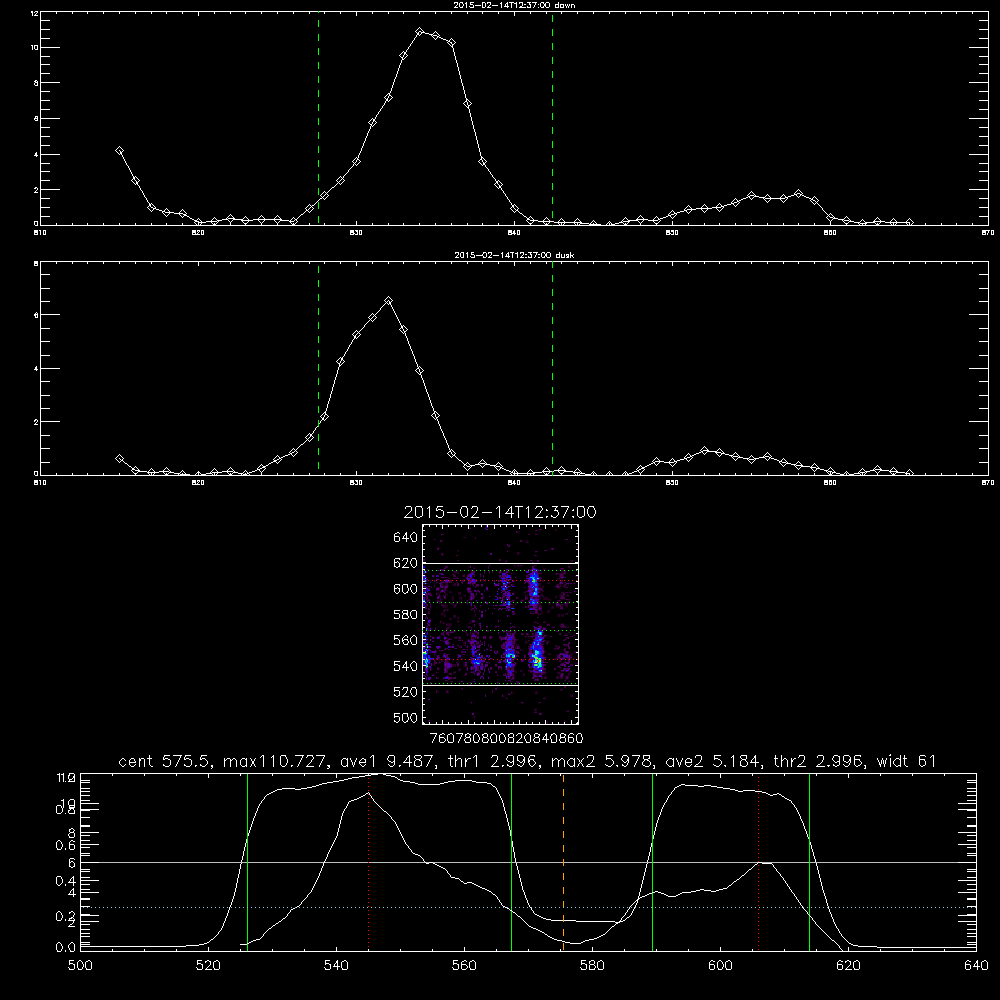
Task: Click the 'max2 5.978' value
Action: coord(599,761)
